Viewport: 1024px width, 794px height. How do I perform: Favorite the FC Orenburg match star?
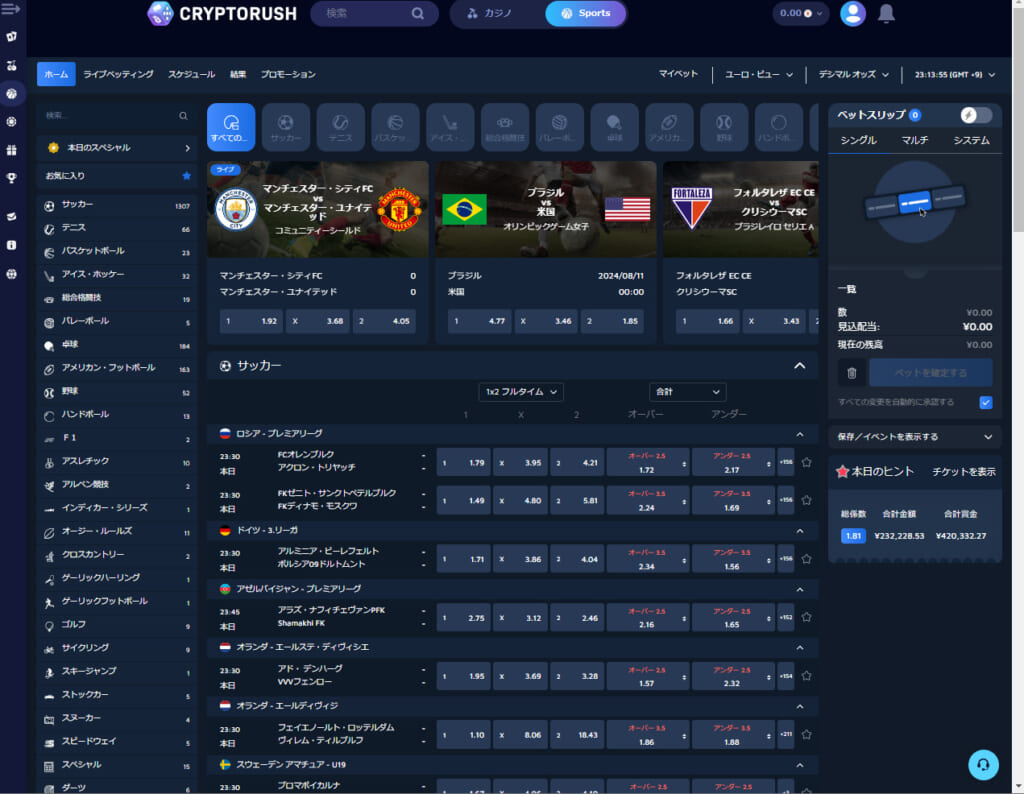(807, 462)
